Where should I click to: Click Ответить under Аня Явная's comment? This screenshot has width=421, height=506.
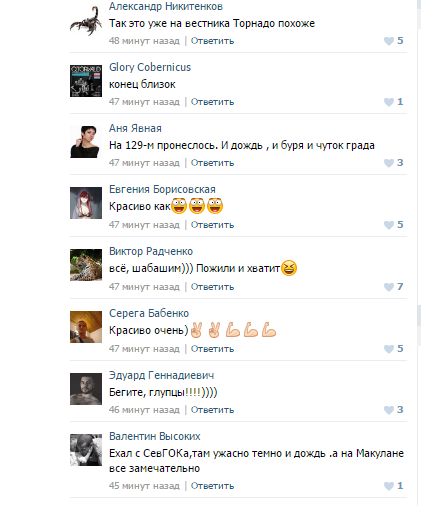click(x=212, y=163)
